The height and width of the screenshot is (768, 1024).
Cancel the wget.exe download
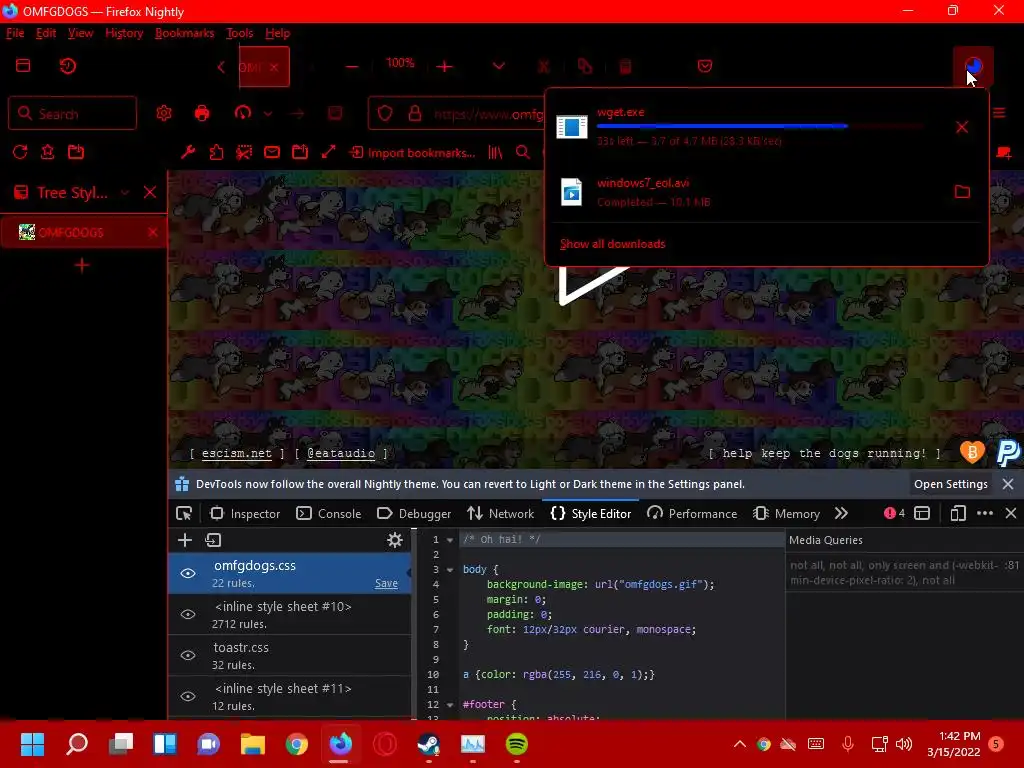click(962, 127)
